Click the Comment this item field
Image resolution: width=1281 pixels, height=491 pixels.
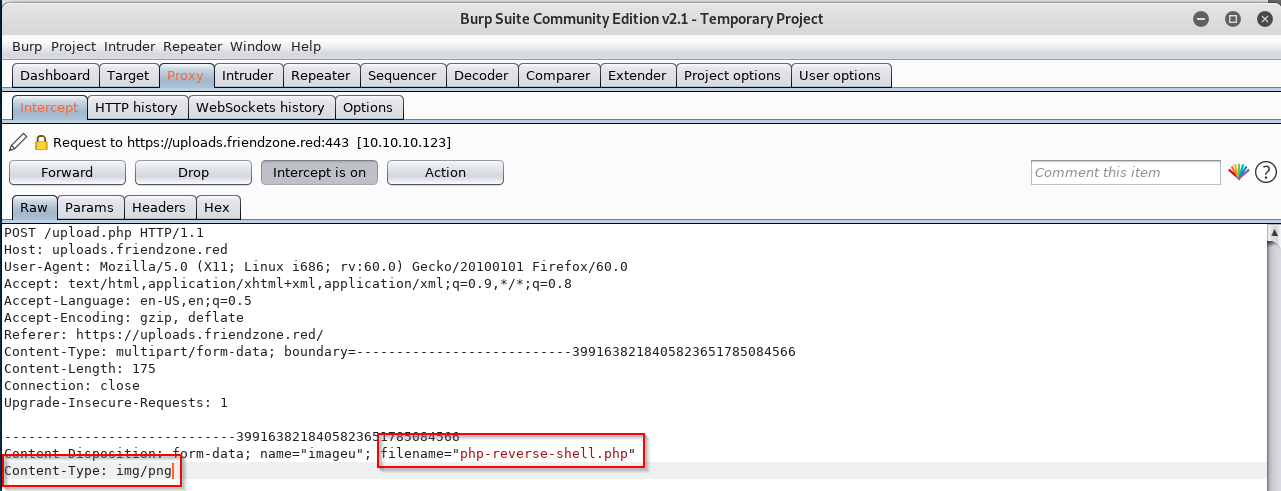click(x=1126, y=172)
